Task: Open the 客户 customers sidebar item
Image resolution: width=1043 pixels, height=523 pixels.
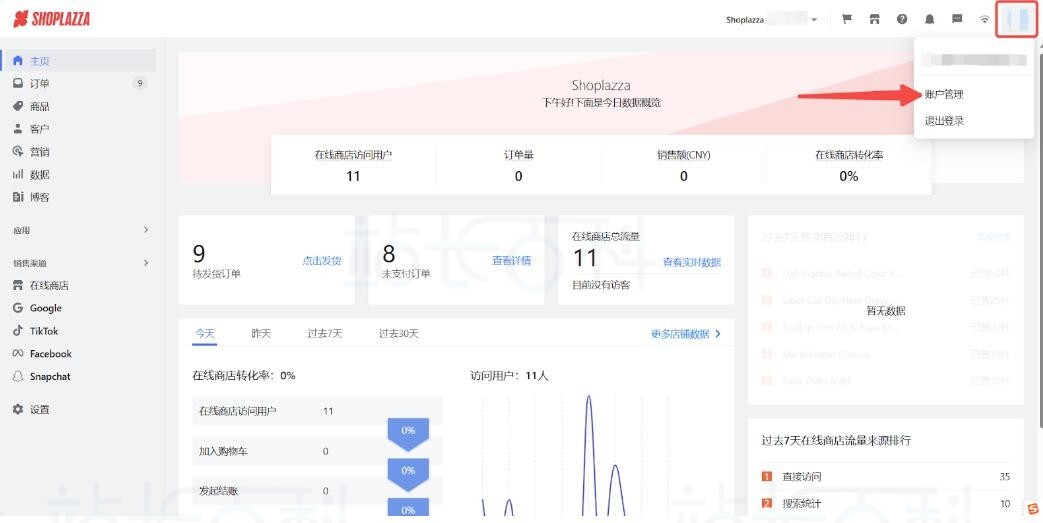Action: [x=78, y=129]
